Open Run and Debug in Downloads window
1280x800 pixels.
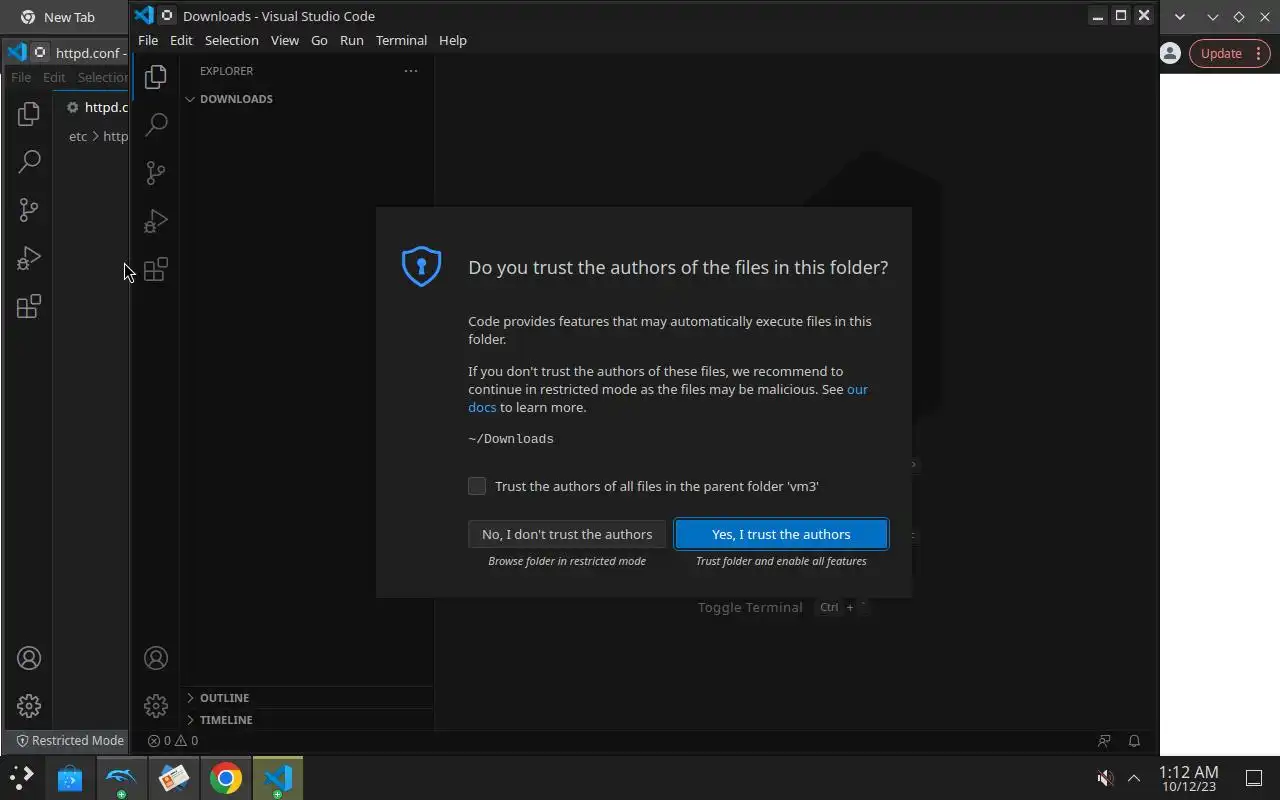[x=155, y=221]
